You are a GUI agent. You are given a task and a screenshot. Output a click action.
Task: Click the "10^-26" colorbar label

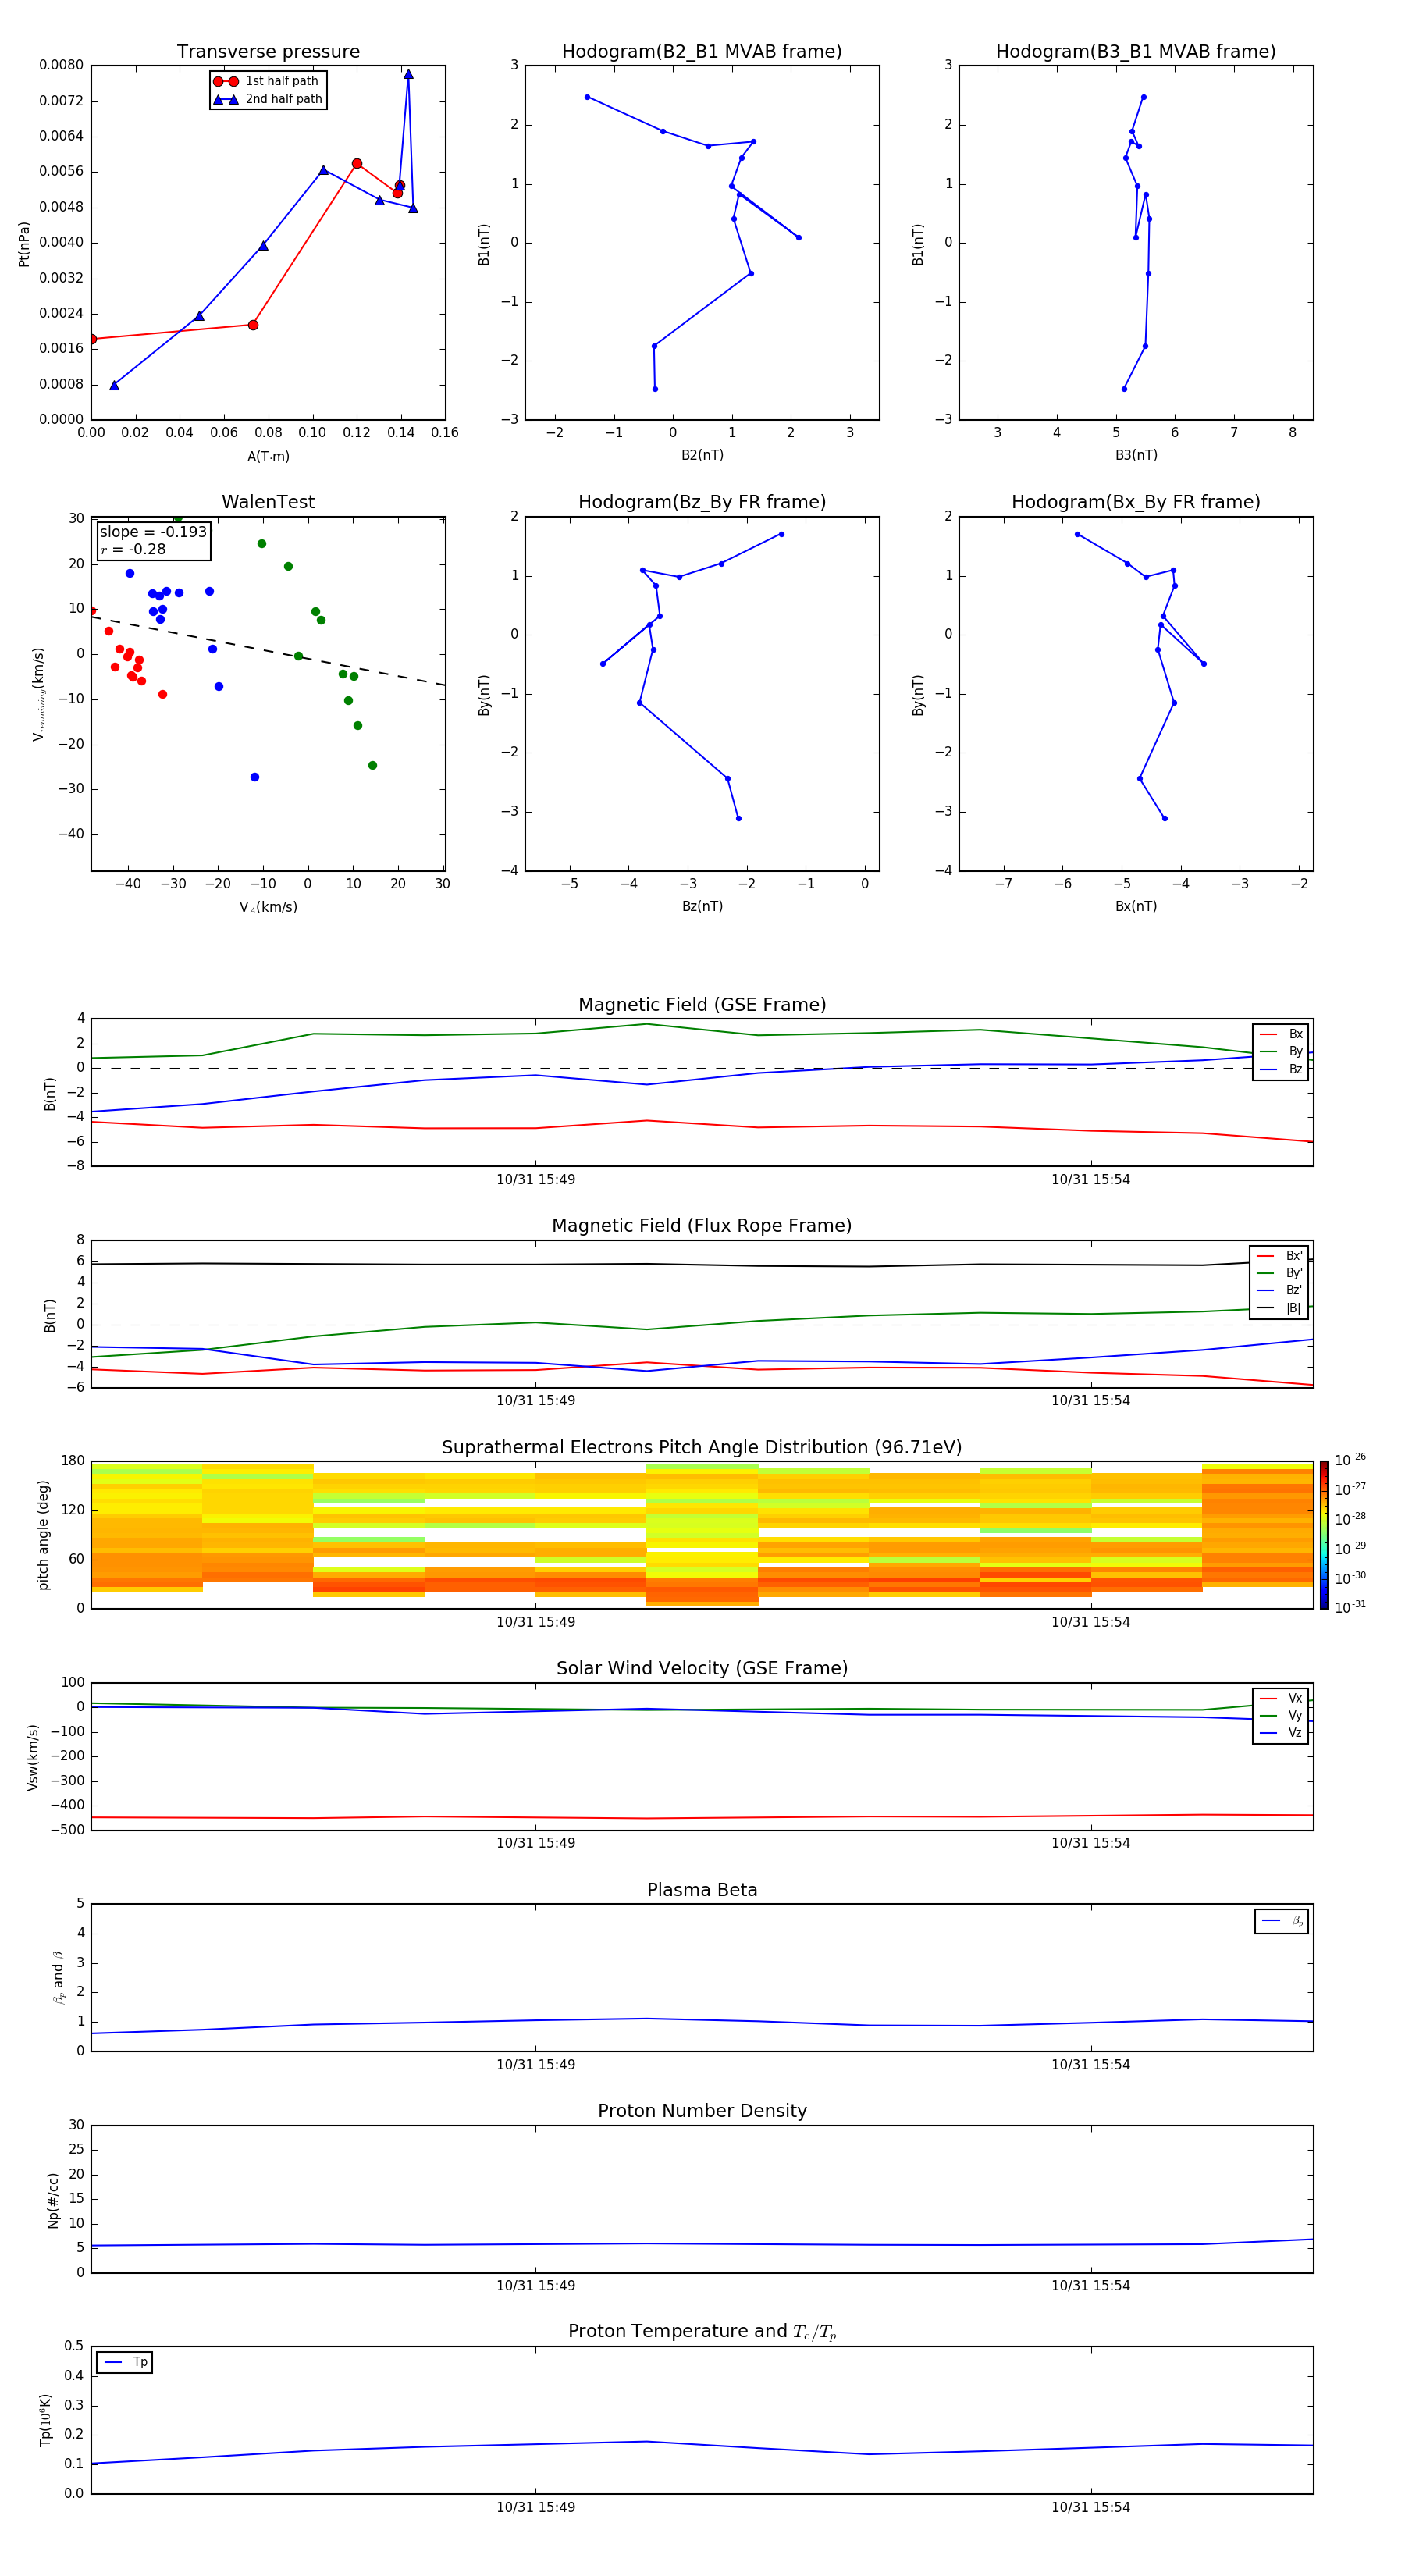click(x=1350, y=1460)
